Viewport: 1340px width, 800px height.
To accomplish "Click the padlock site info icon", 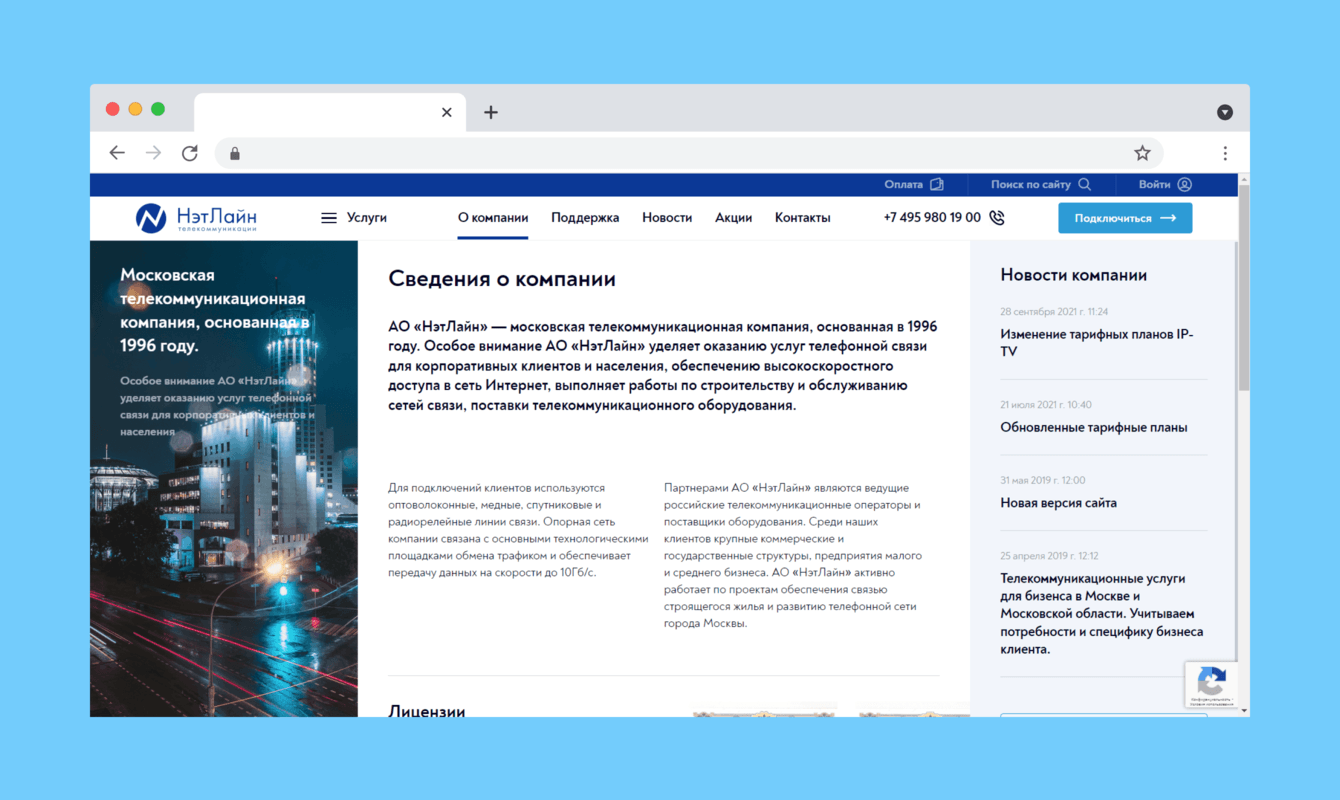I will [235, 153].
